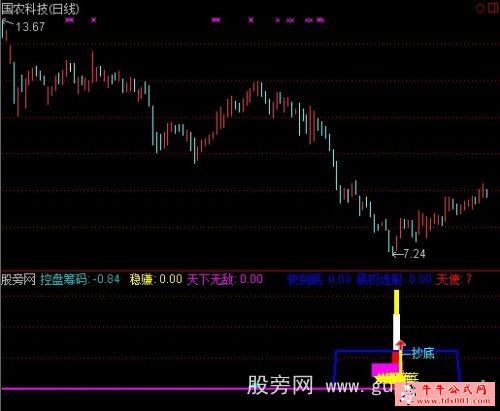Click the diamond icon at top right

(480, 8)
